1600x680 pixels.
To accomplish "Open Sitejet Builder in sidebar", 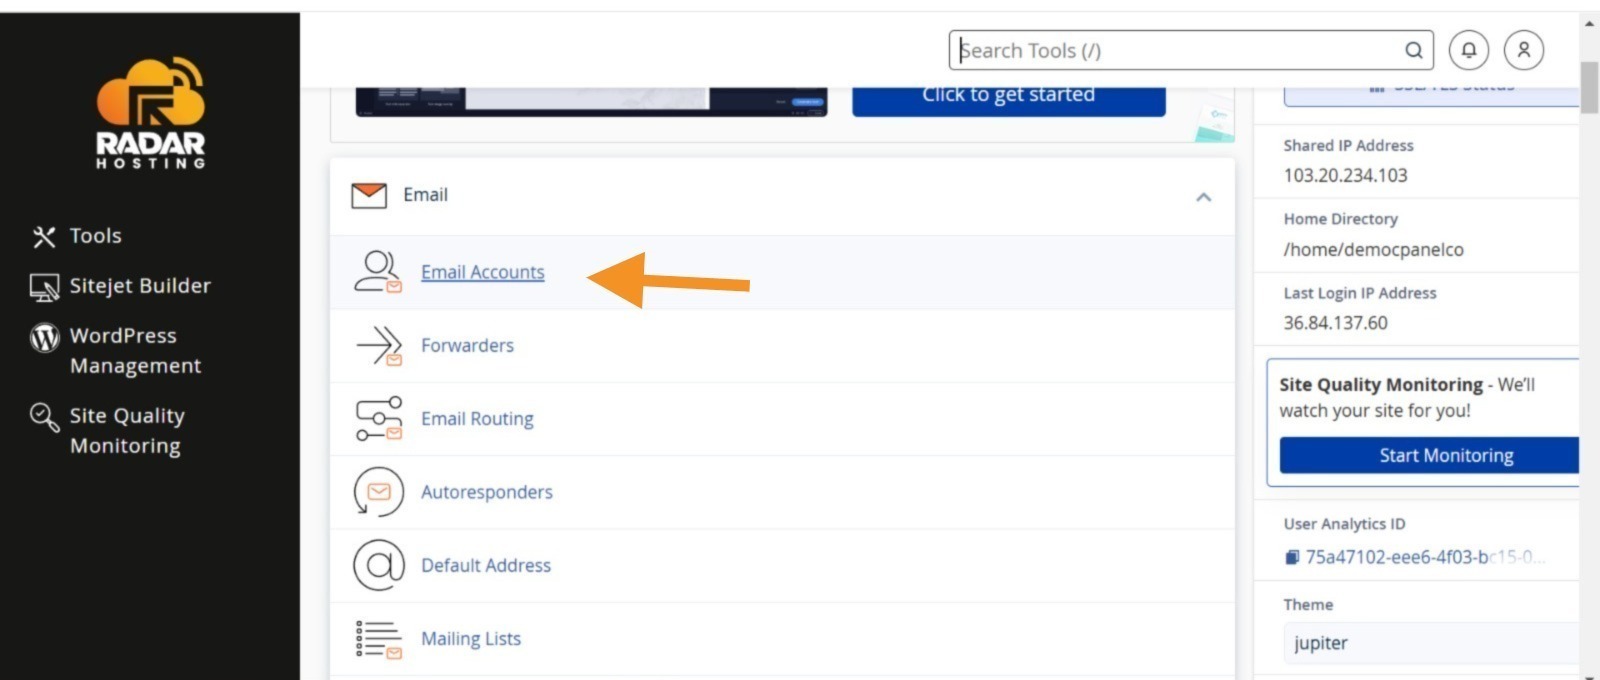I will pos(140,286).
